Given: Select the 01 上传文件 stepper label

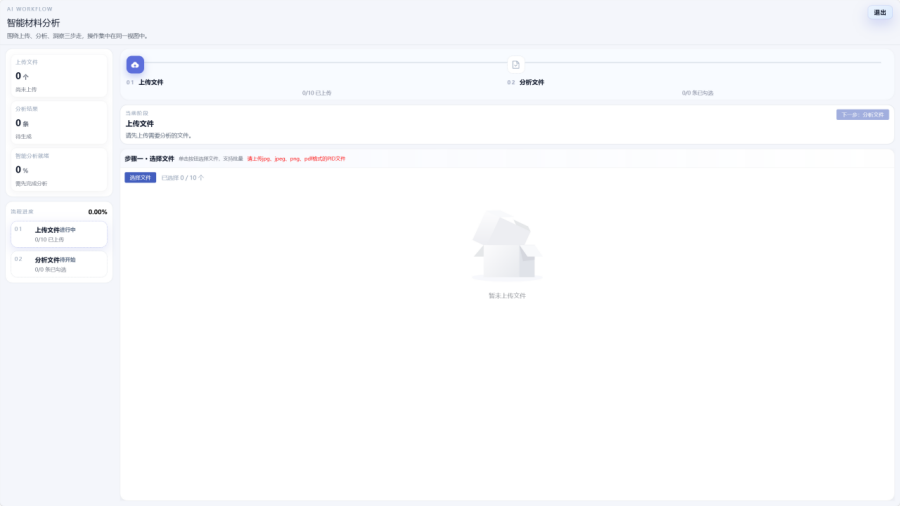Looking at the screenshot, I should click(145, 83).
